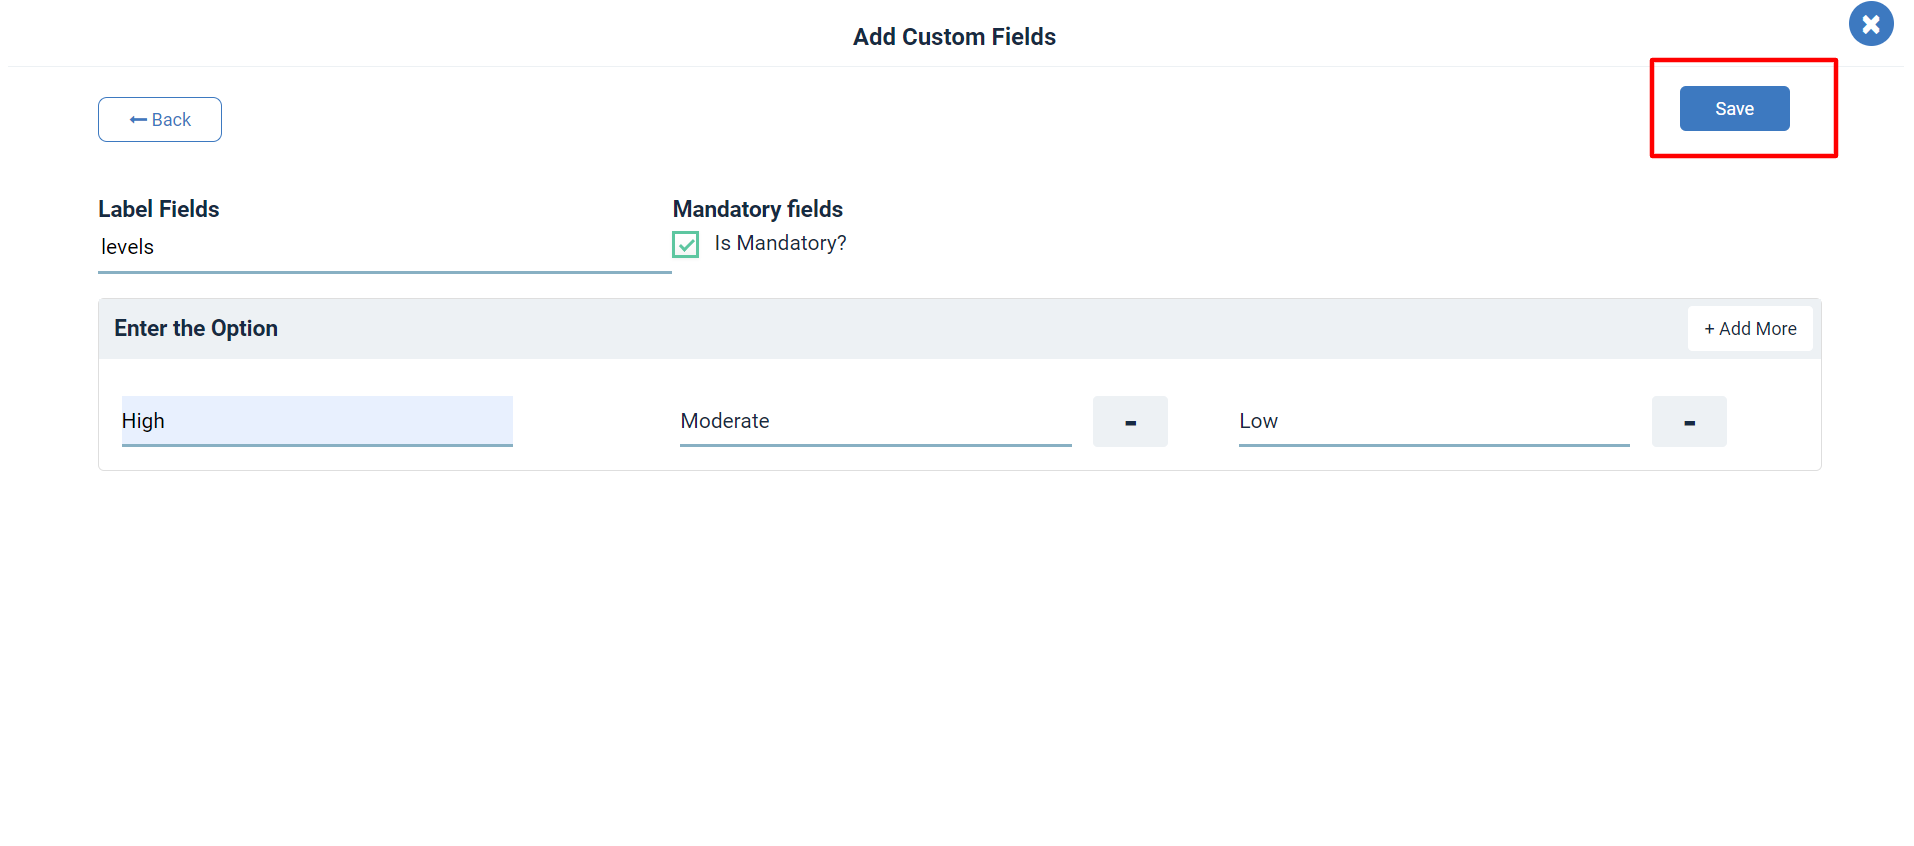Click the word levels in label input
1914x846 pixels.
pyautogui.click(x=127, y=247)
